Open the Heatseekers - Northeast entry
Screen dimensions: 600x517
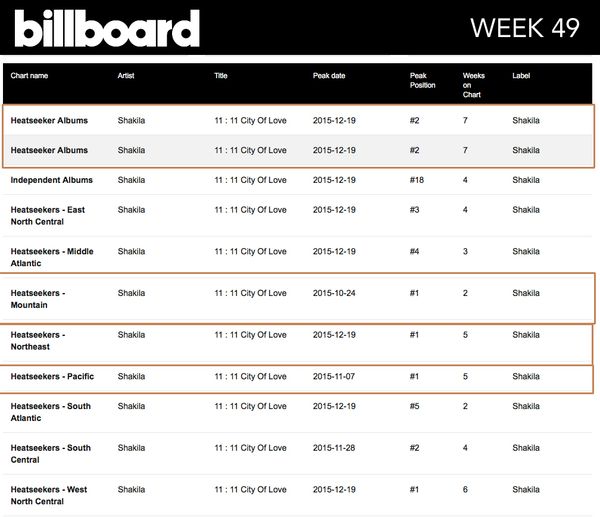(x=38, y=341)
